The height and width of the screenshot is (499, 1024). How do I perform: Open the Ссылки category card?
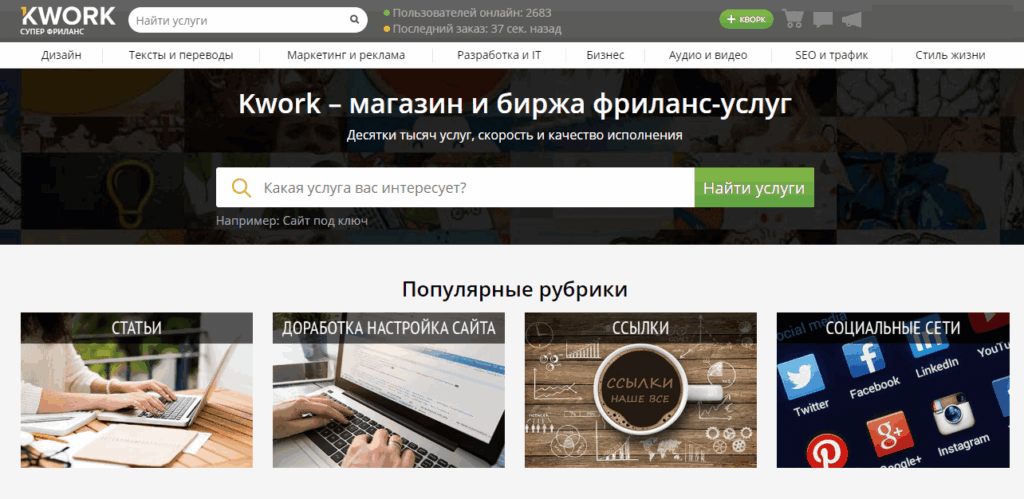[641, 390]
